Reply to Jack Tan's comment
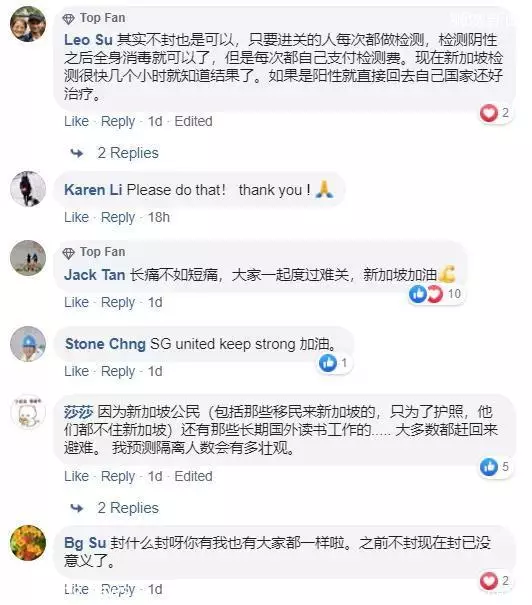The width and height of the screenshot is (532, 605). (x=118, y=302)
